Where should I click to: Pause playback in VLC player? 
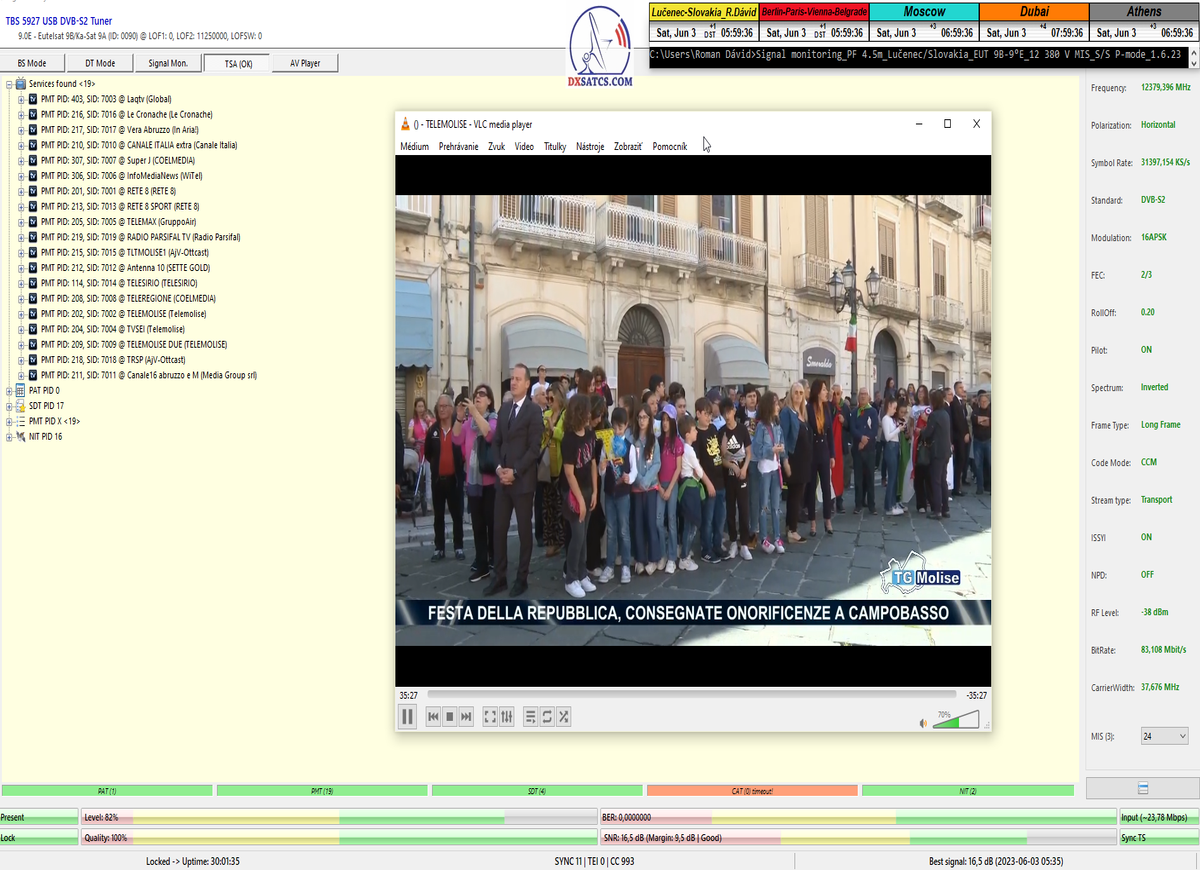(x=408, y=716)
